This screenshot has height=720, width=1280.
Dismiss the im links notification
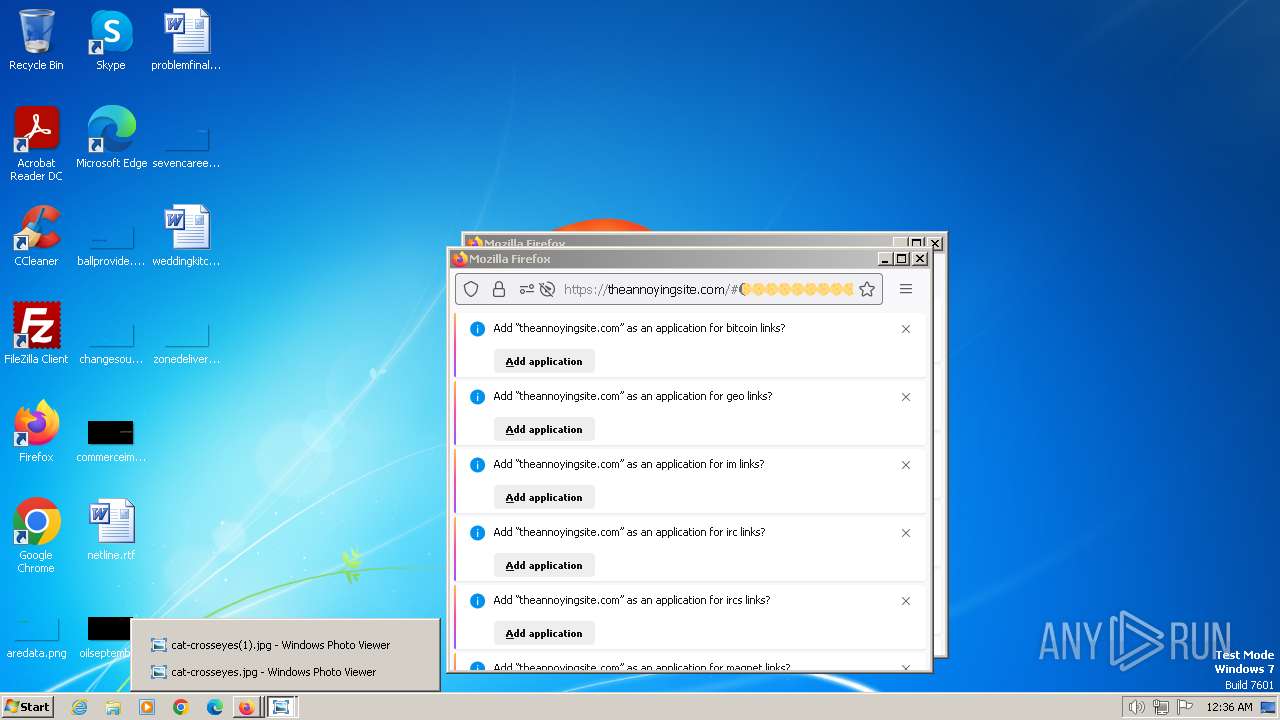[x=906, y=465]
